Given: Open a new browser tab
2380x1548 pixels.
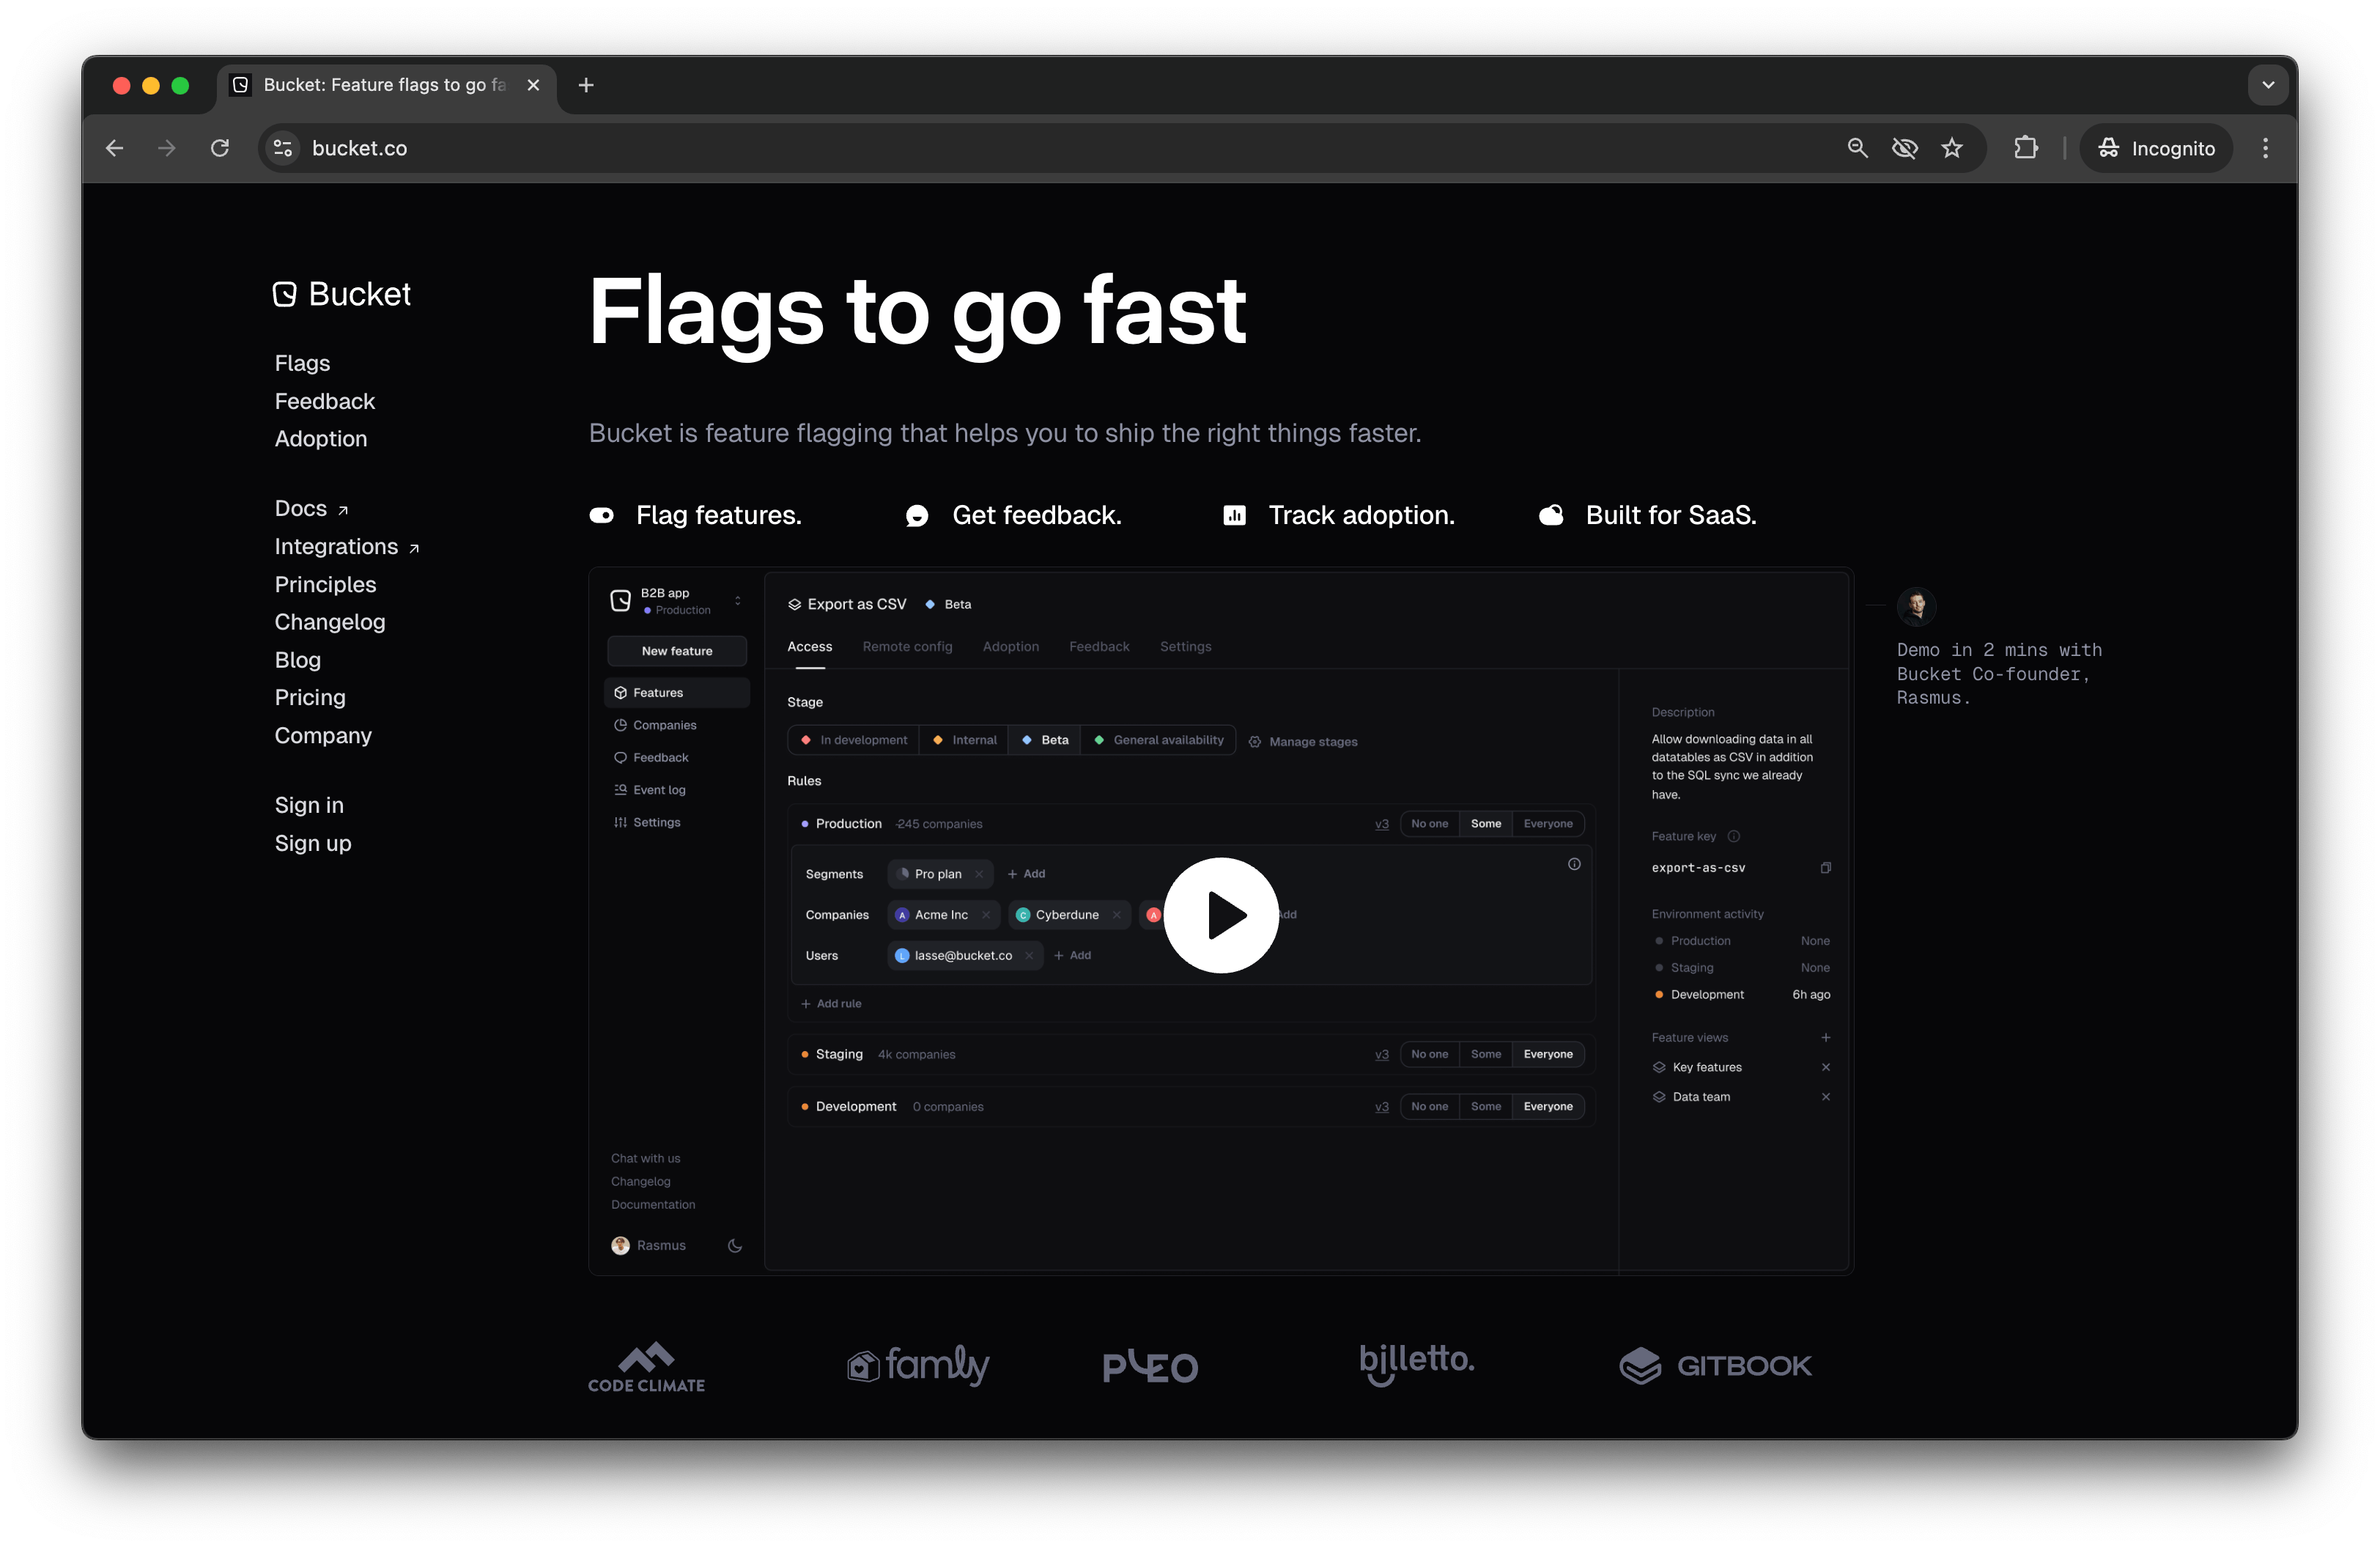Looking at the screenshot, I should pyautogui.click(x=586, y=85).
